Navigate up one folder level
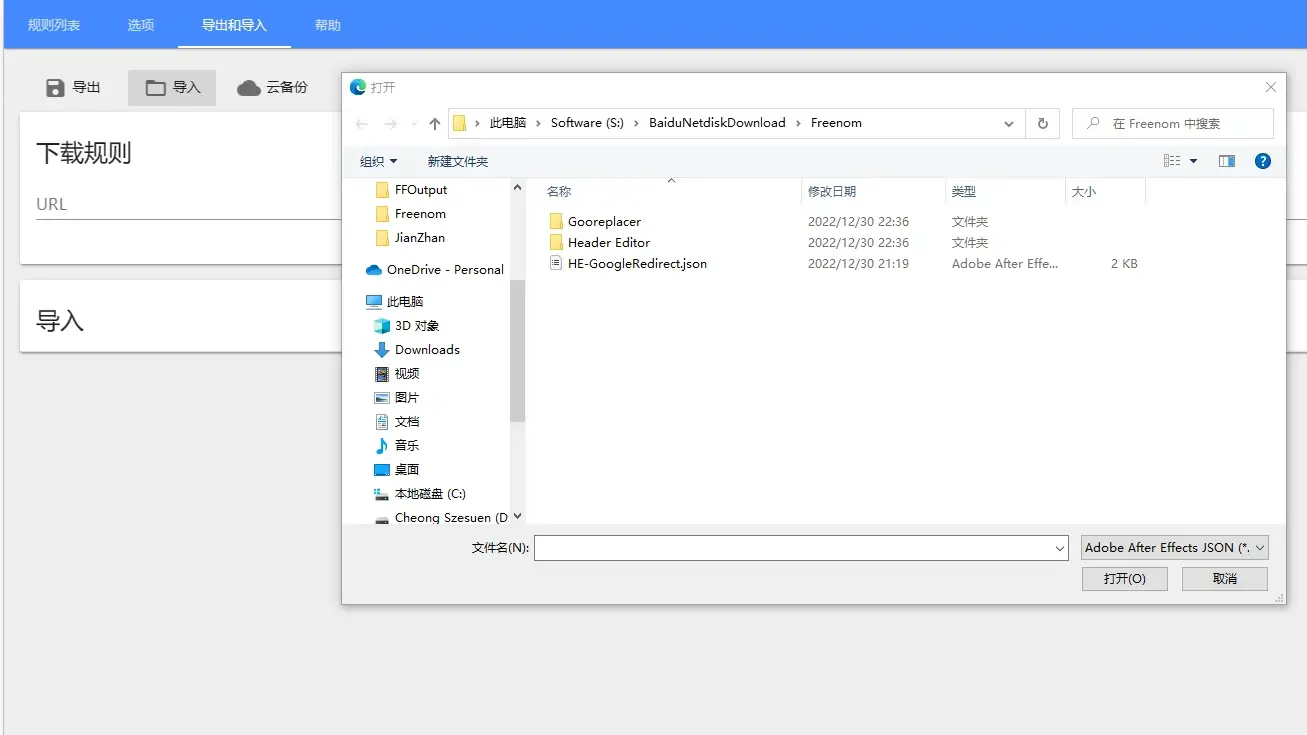Image resolution: width=1307 pixels, height=735 pixels. [433, 122]
